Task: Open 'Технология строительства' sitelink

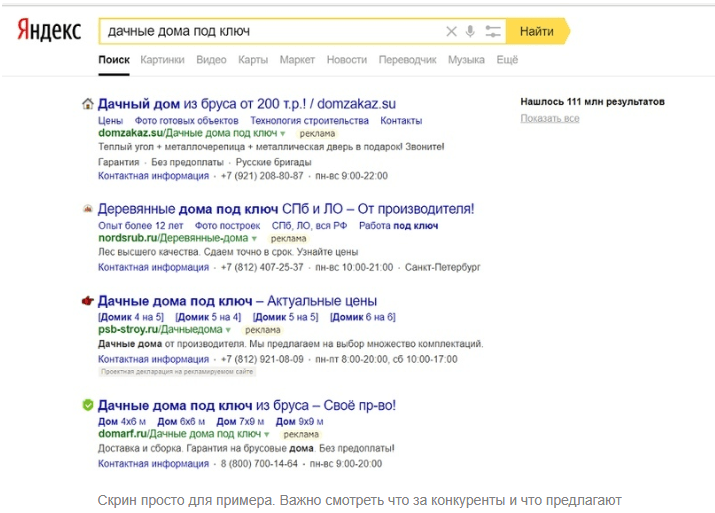Action: (x=309, y=121)
